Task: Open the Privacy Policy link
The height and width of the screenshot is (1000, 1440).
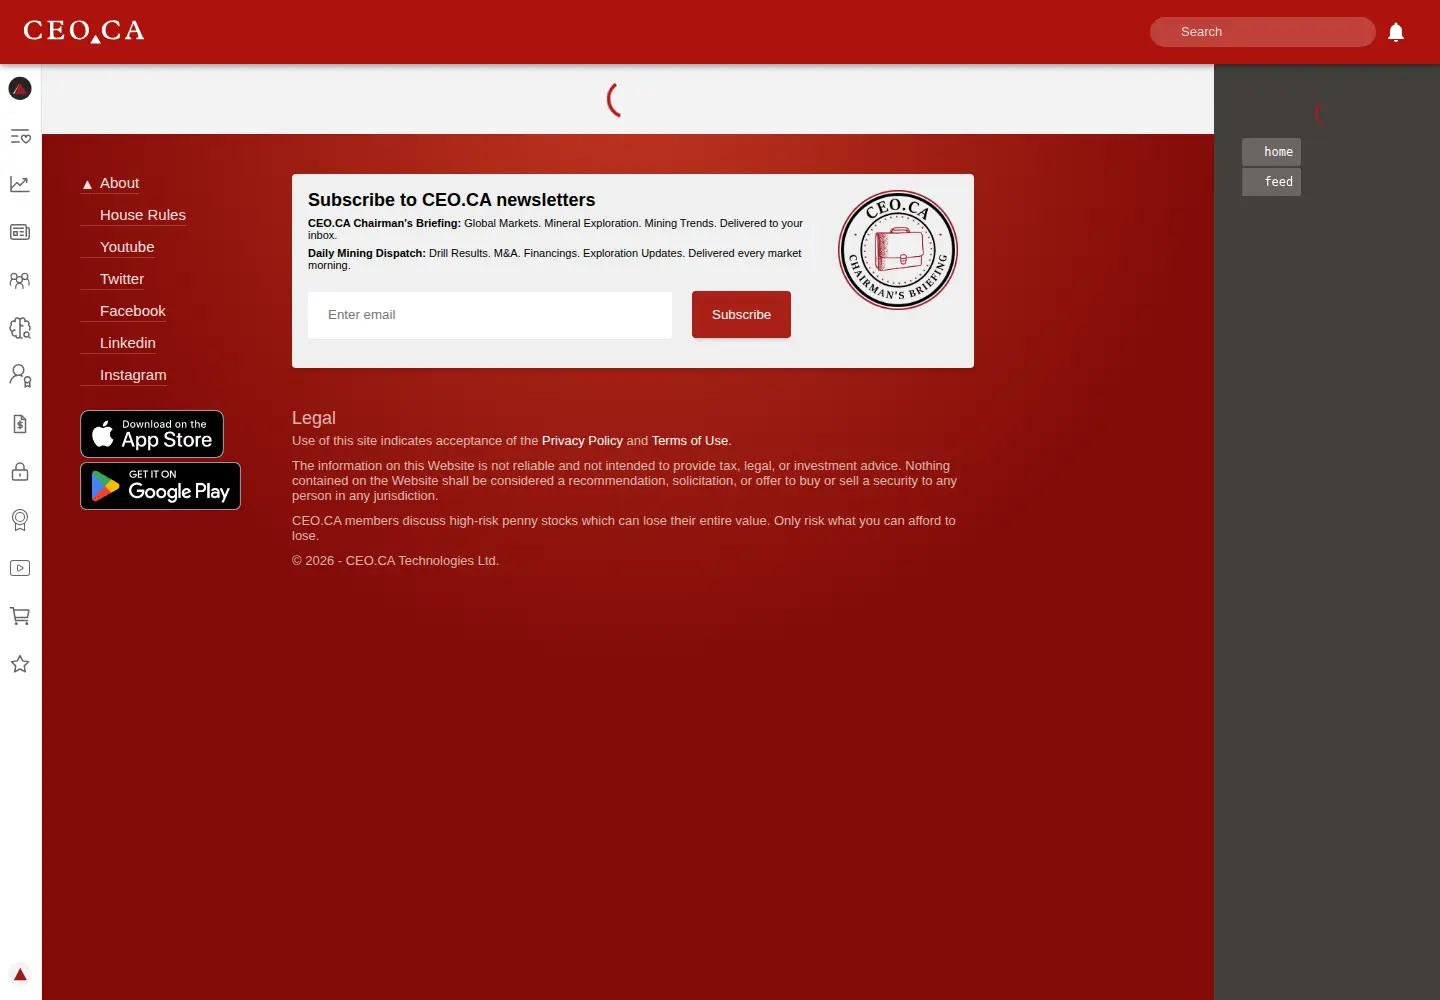Action: (x=582, y=441)
